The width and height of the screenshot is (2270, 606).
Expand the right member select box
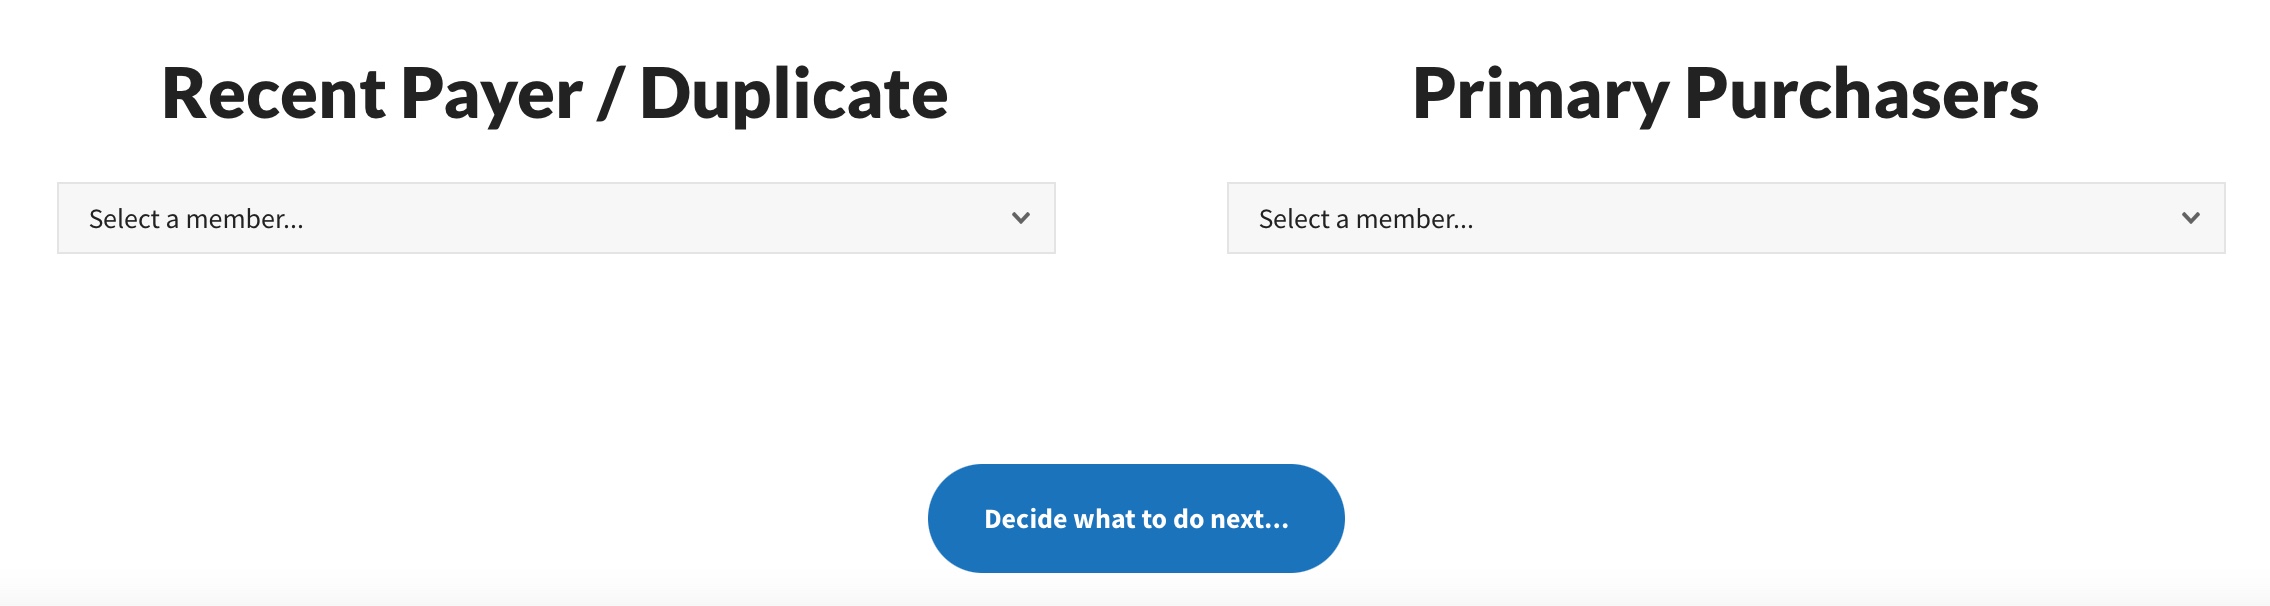click(1726, 218)
